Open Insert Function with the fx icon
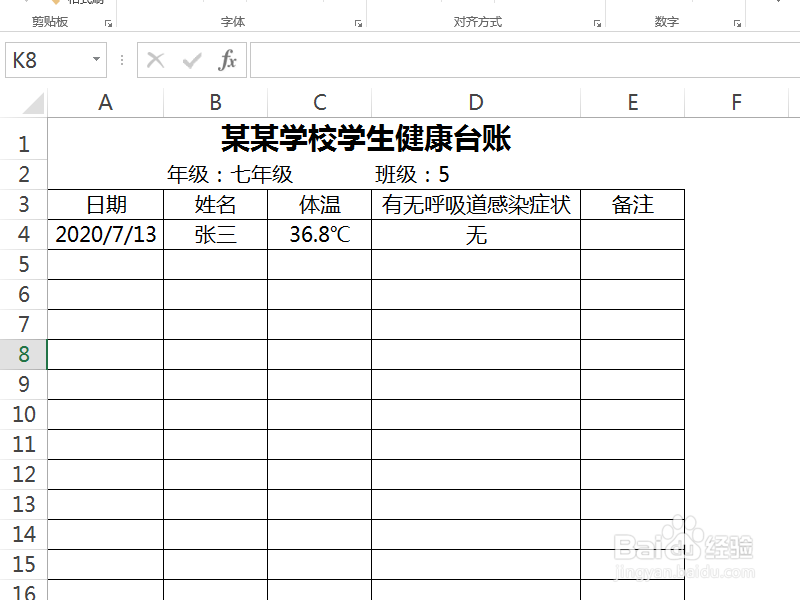The height and width of the screenshot is (600, 800). coord(227,59)
